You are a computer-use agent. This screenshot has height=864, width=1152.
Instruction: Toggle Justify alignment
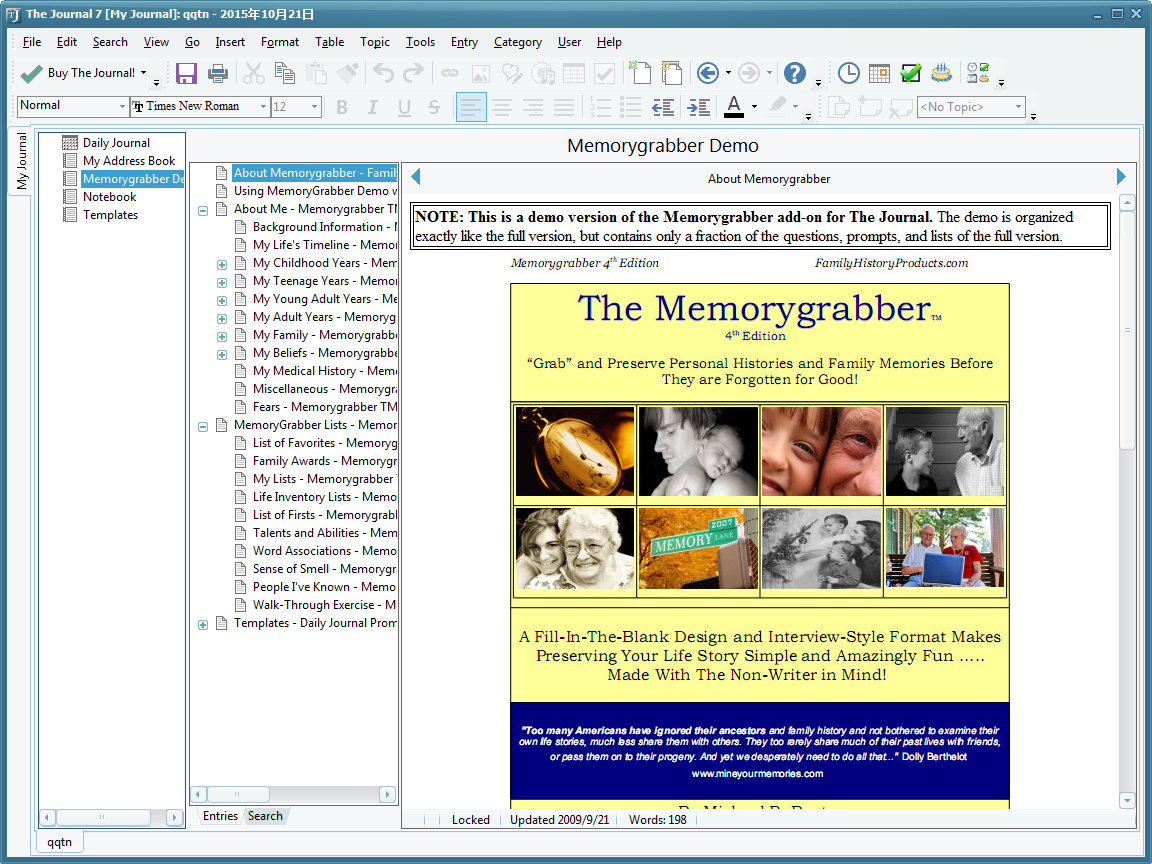pos(564,107)
